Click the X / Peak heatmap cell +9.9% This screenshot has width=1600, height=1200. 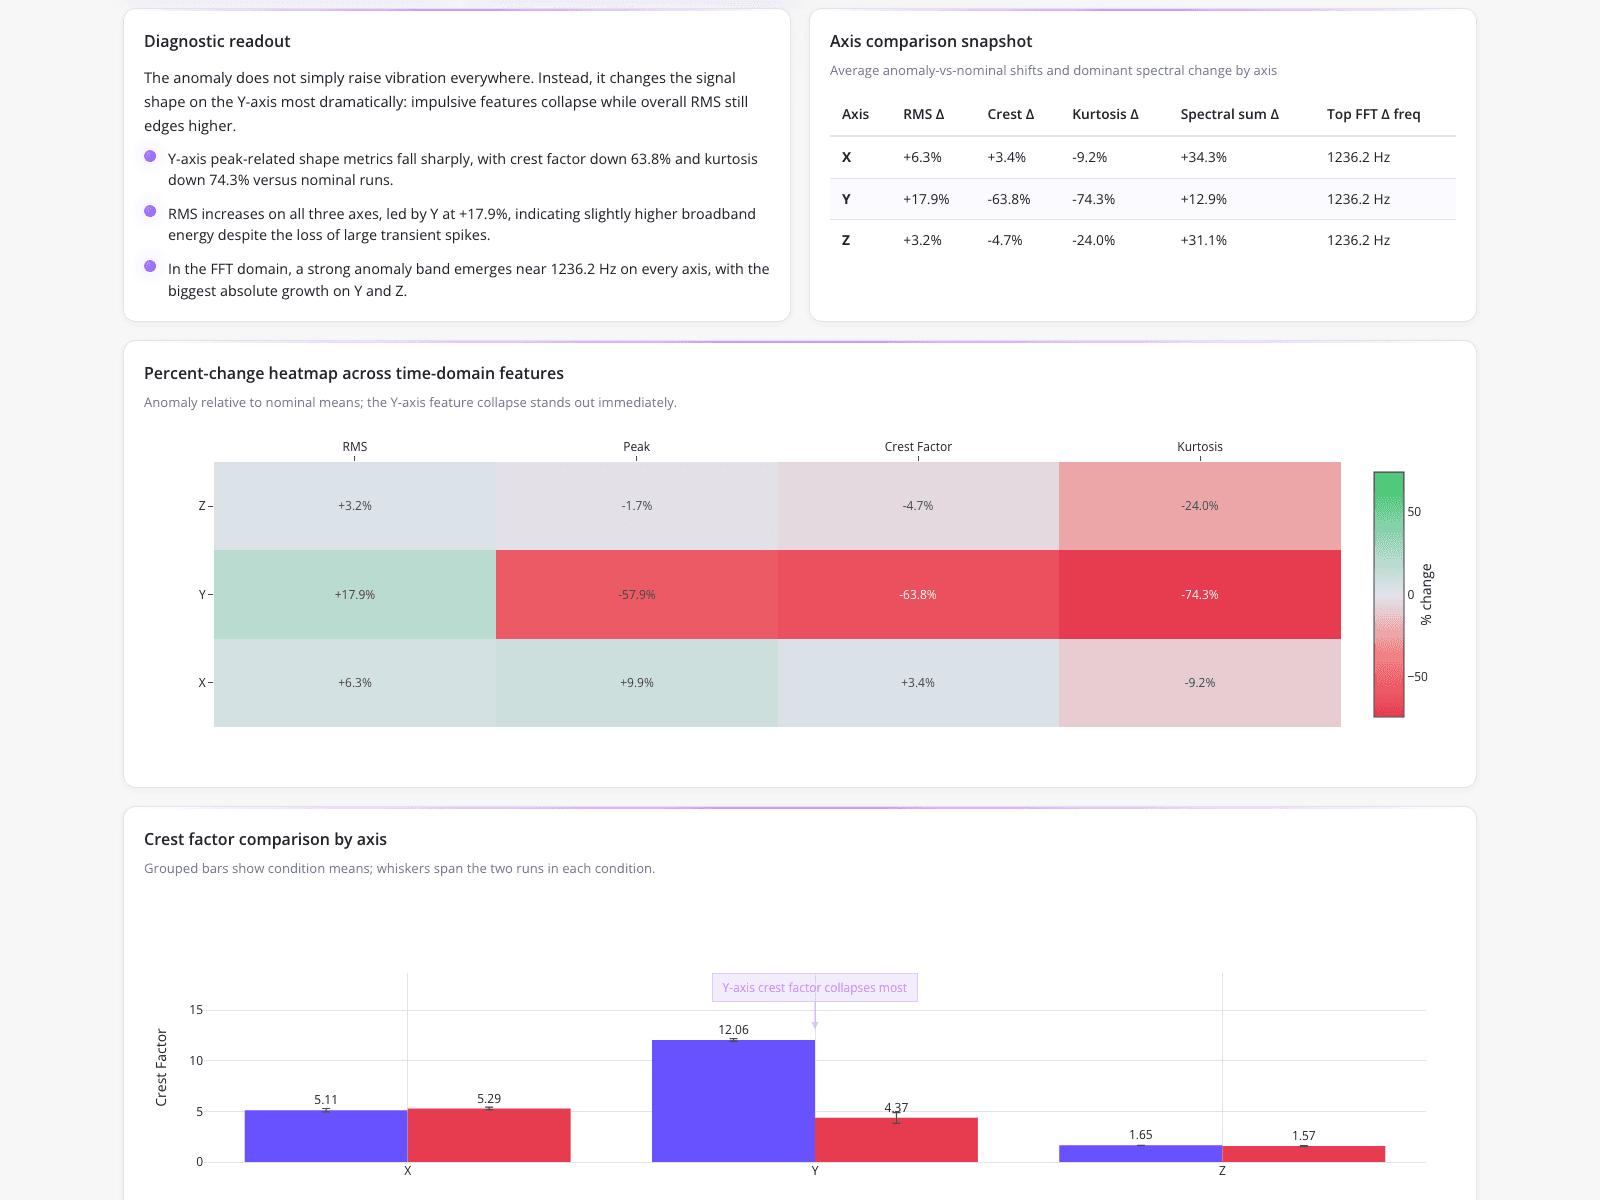point(637,683)
